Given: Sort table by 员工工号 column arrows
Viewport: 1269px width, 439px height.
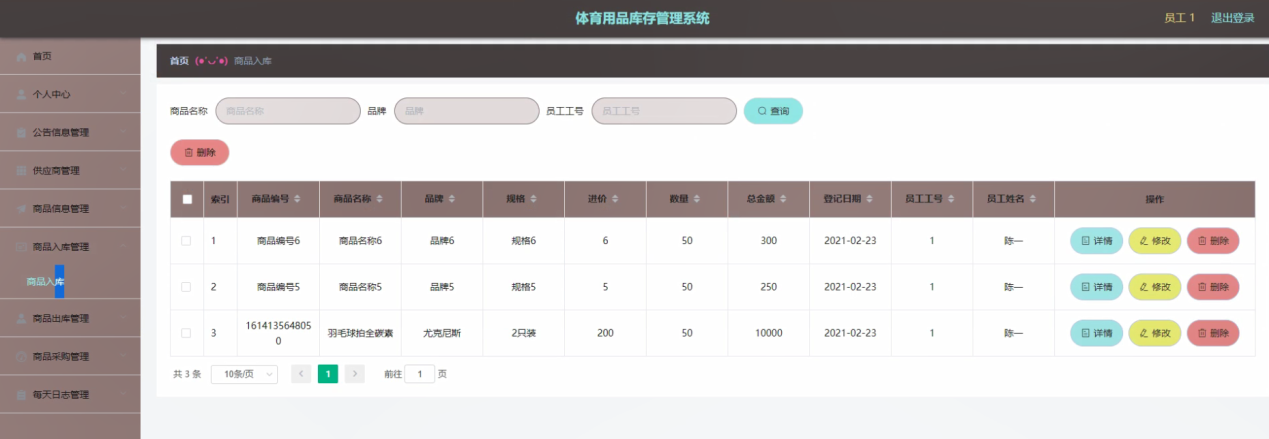Looking at the screenshot, I should (x=951, y=199).
